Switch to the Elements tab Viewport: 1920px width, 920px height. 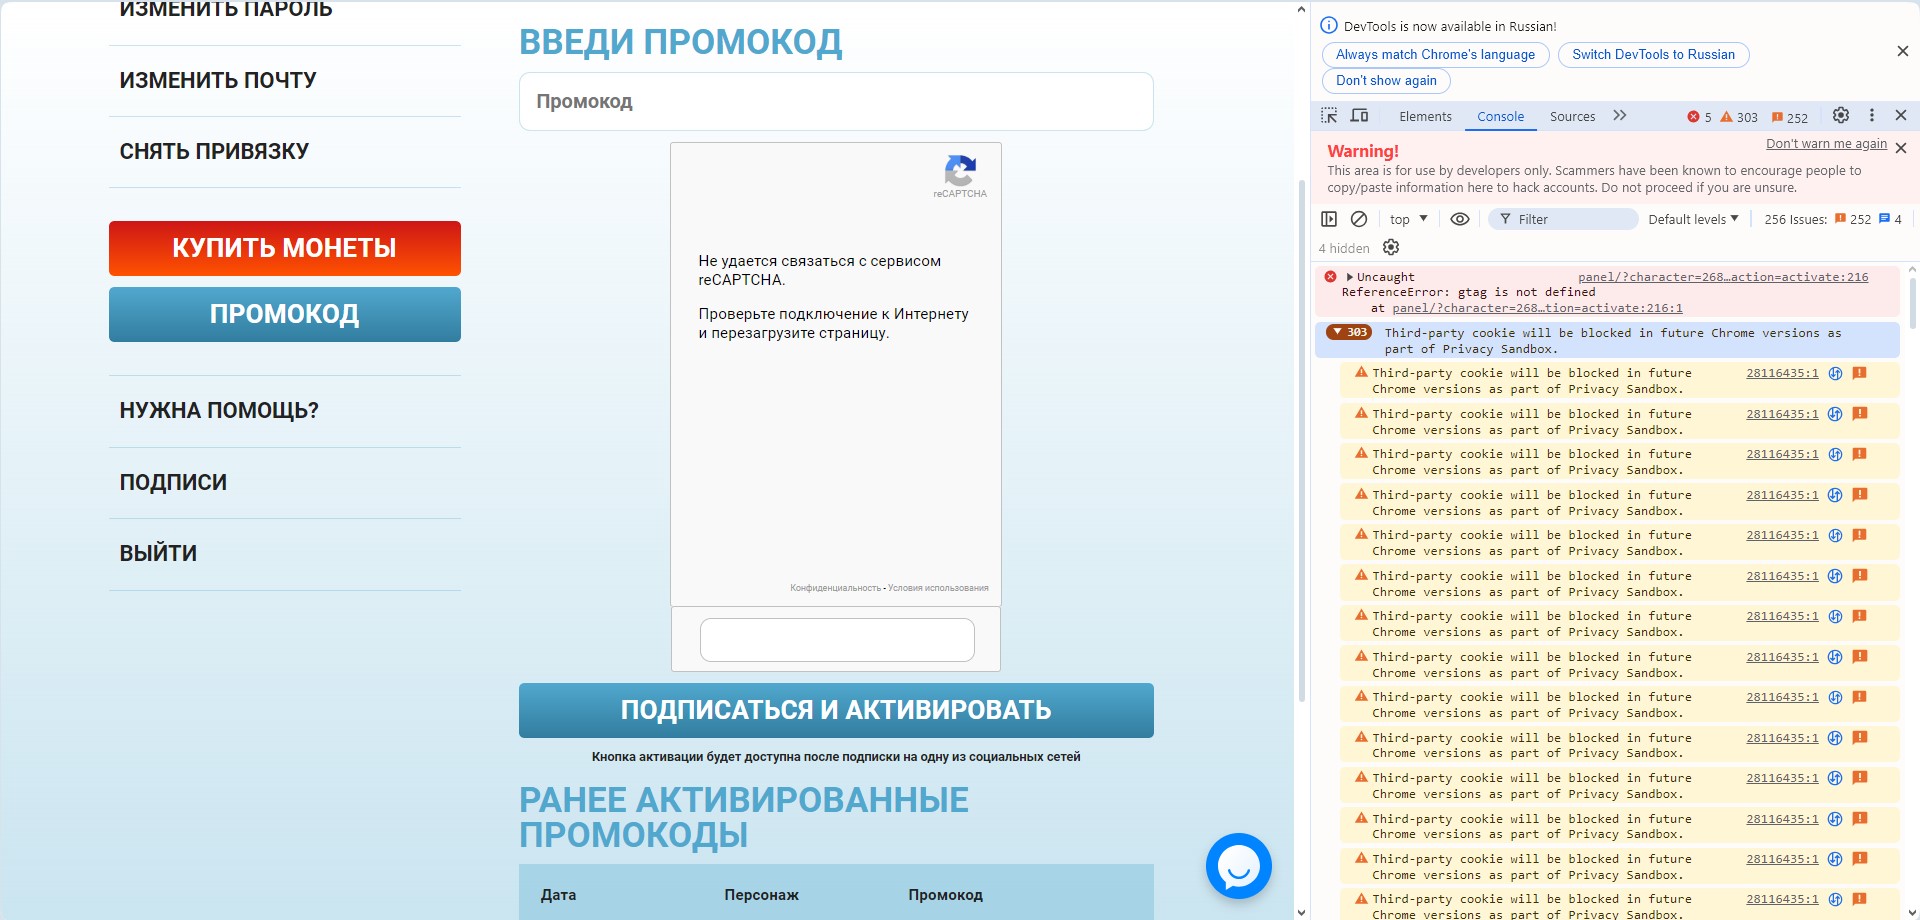pos(1425,117)
